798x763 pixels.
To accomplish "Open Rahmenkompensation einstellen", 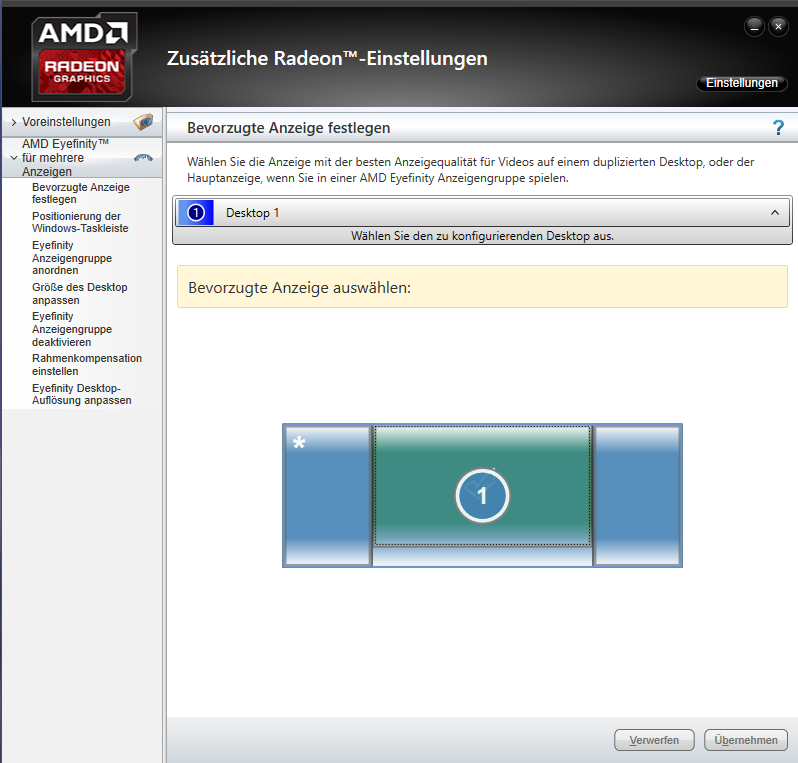I will [87, 365].
